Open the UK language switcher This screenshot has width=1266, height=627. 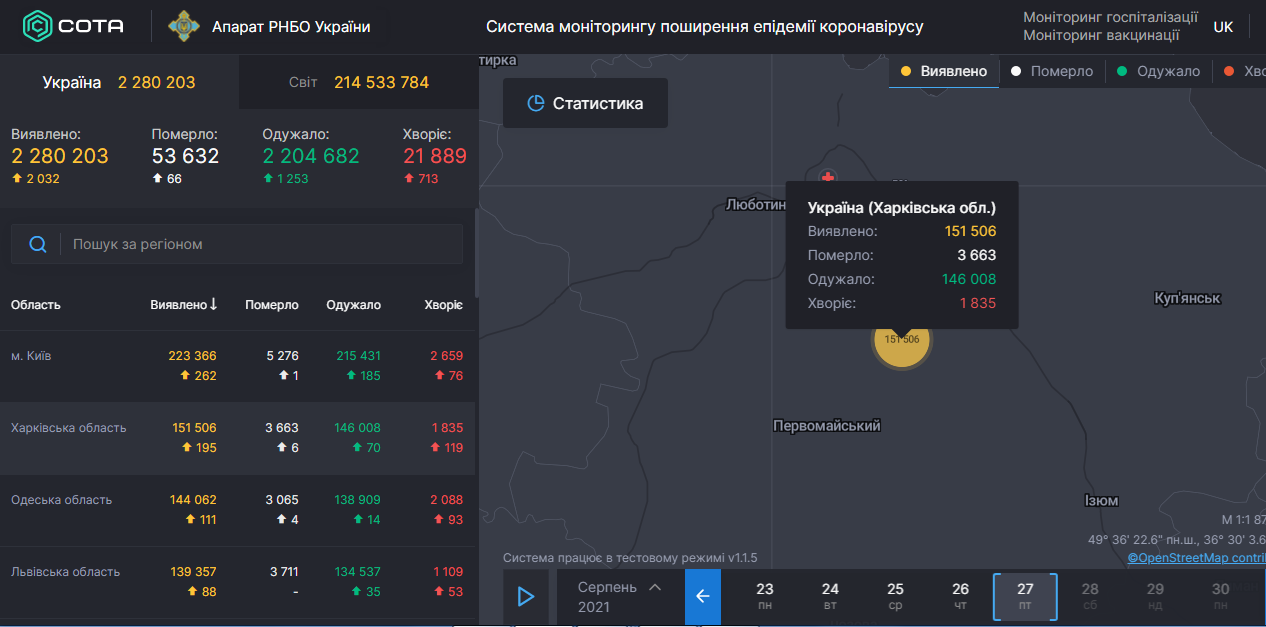(1223, 27)
